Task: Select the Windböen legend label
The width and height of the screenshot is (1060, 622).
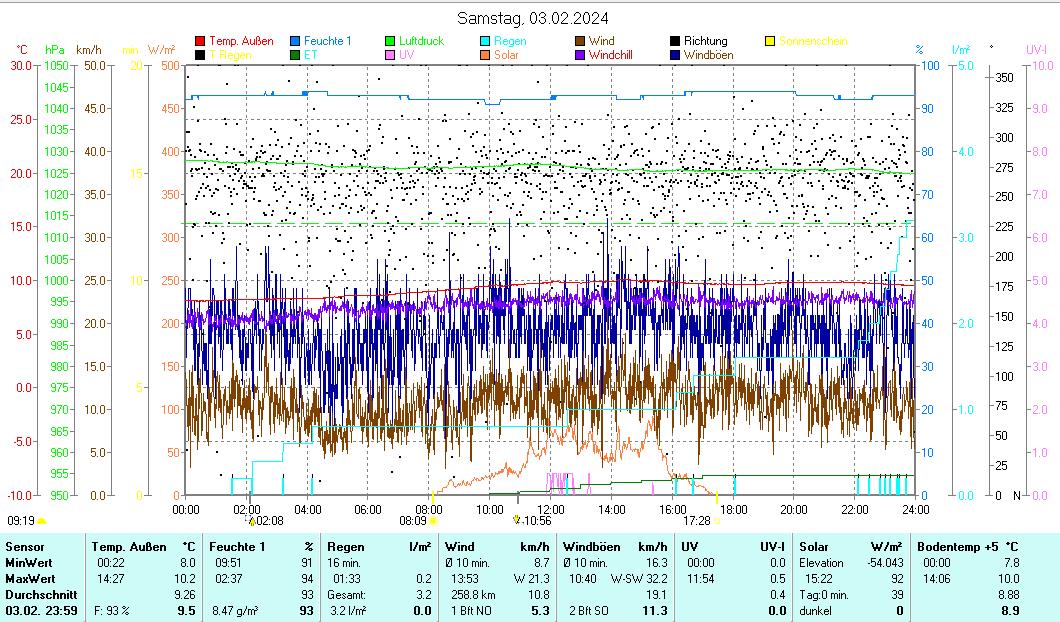Action: pyautogui.click(x=708, y=55)
